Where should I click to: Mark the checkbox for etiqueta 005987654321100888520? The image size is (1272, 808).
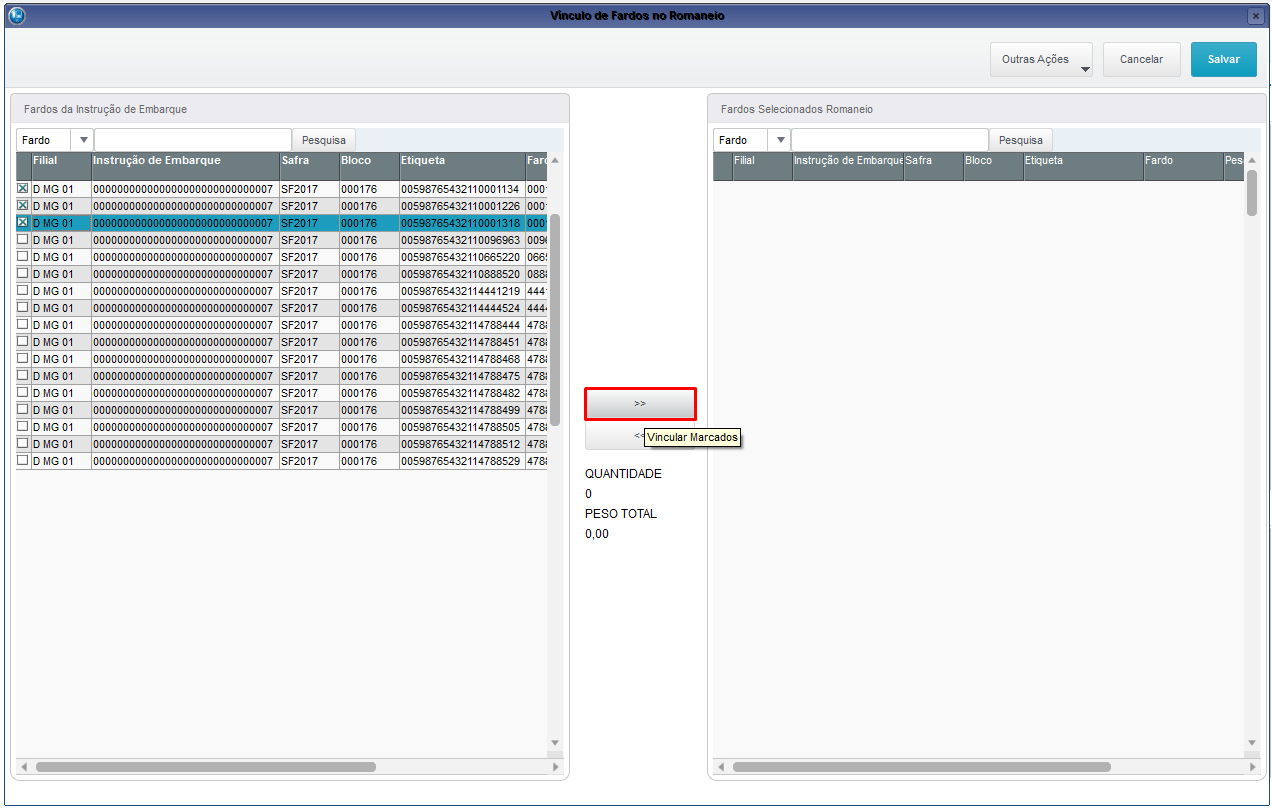pos(23,273)
